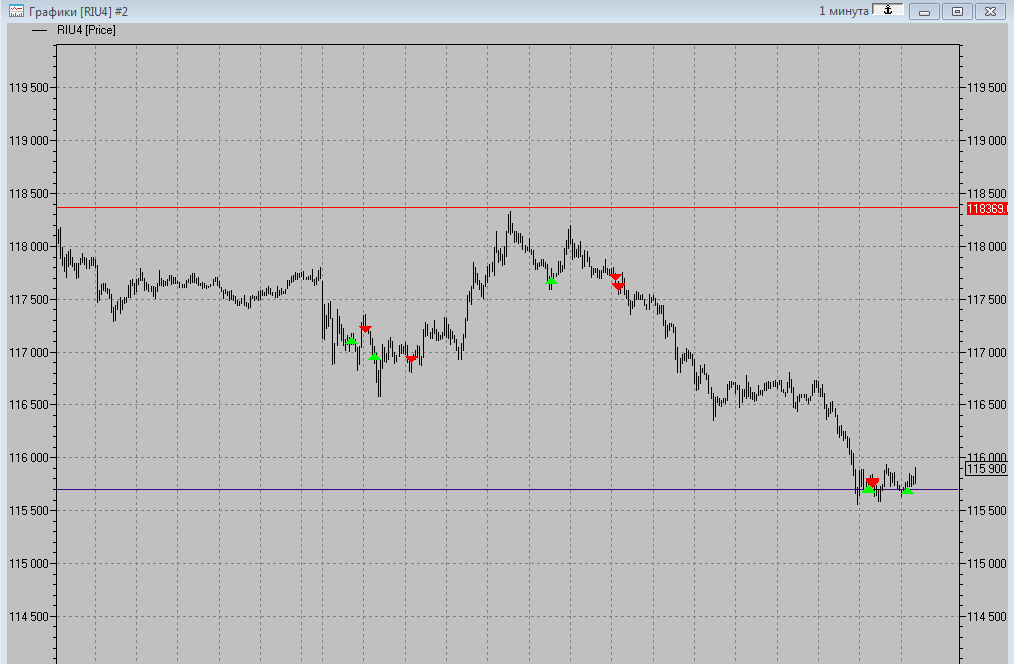Click the last green buy triangle at chart end
This screenshot has height=664, width=1014.
click(907, 491)
